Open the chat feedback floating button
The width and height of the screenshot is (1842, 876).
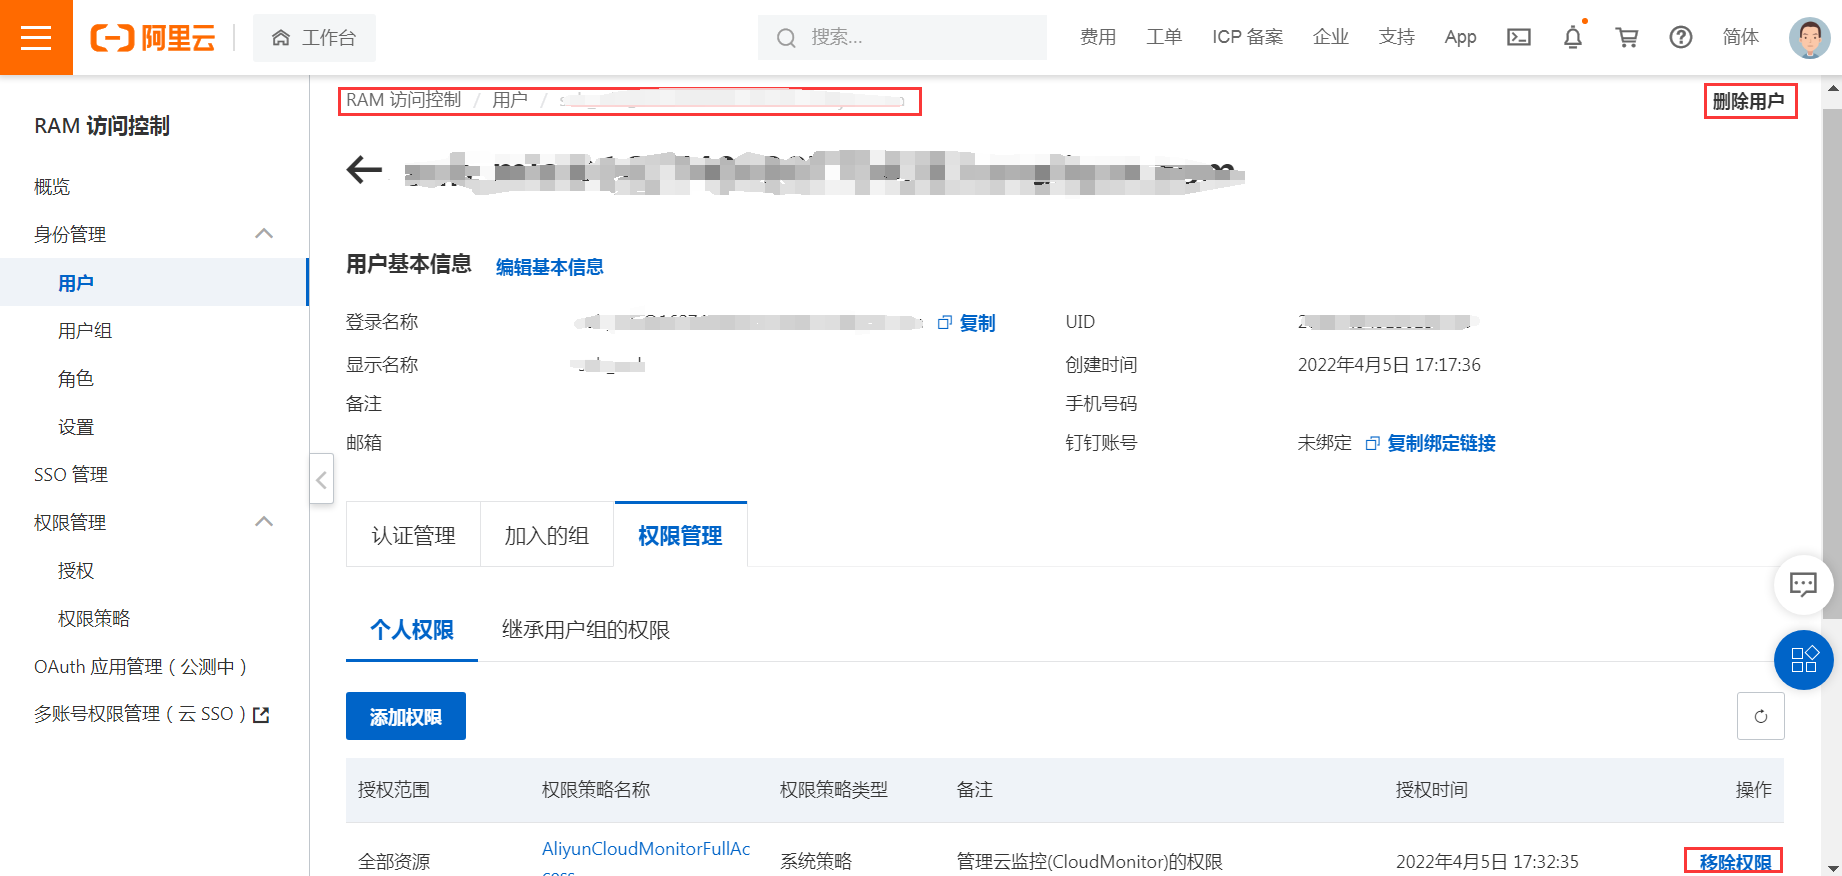tap(1803, 584)
